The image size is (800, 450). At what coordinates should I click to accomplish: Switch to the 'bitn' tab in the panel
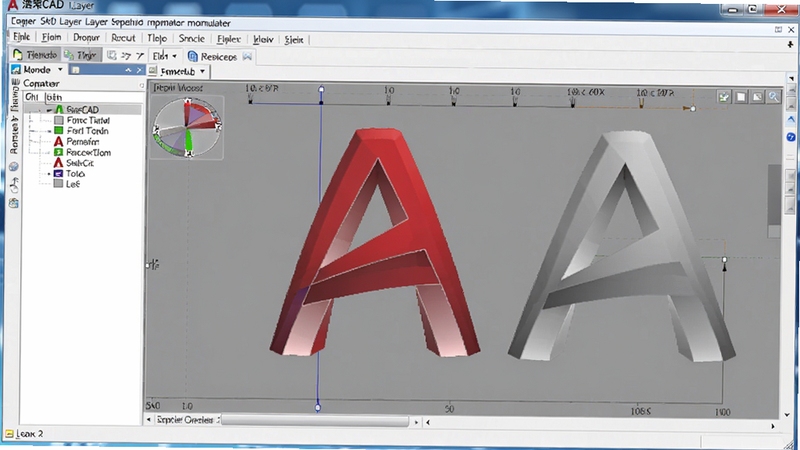click(x=54, y=97)
